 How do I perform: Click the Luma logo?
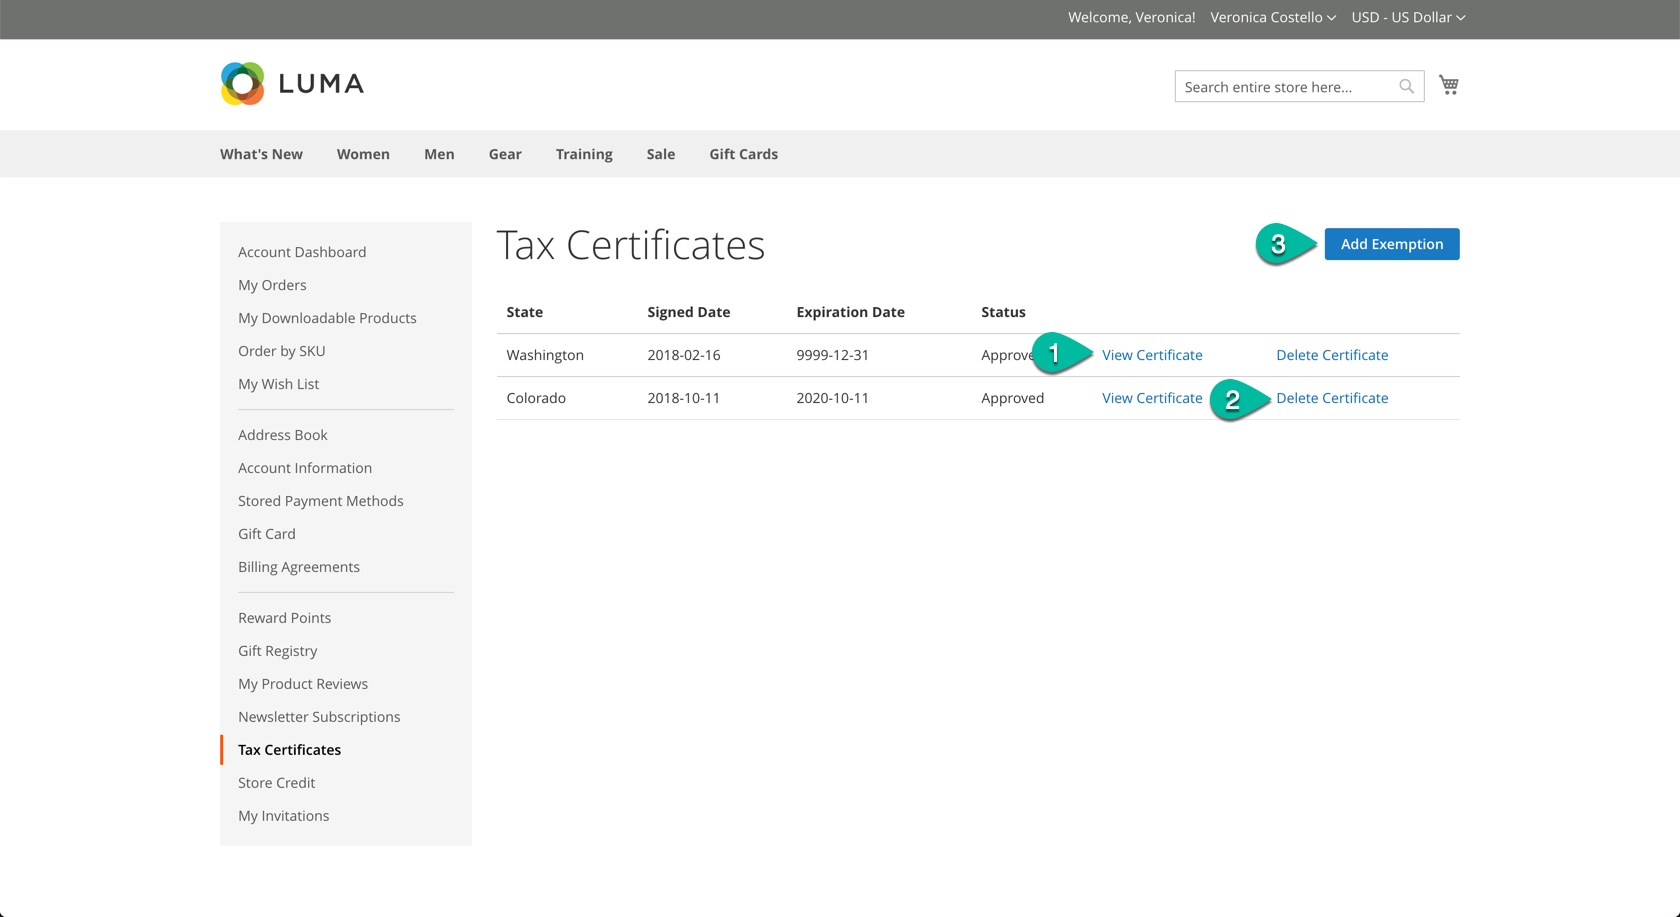[292, 84]
